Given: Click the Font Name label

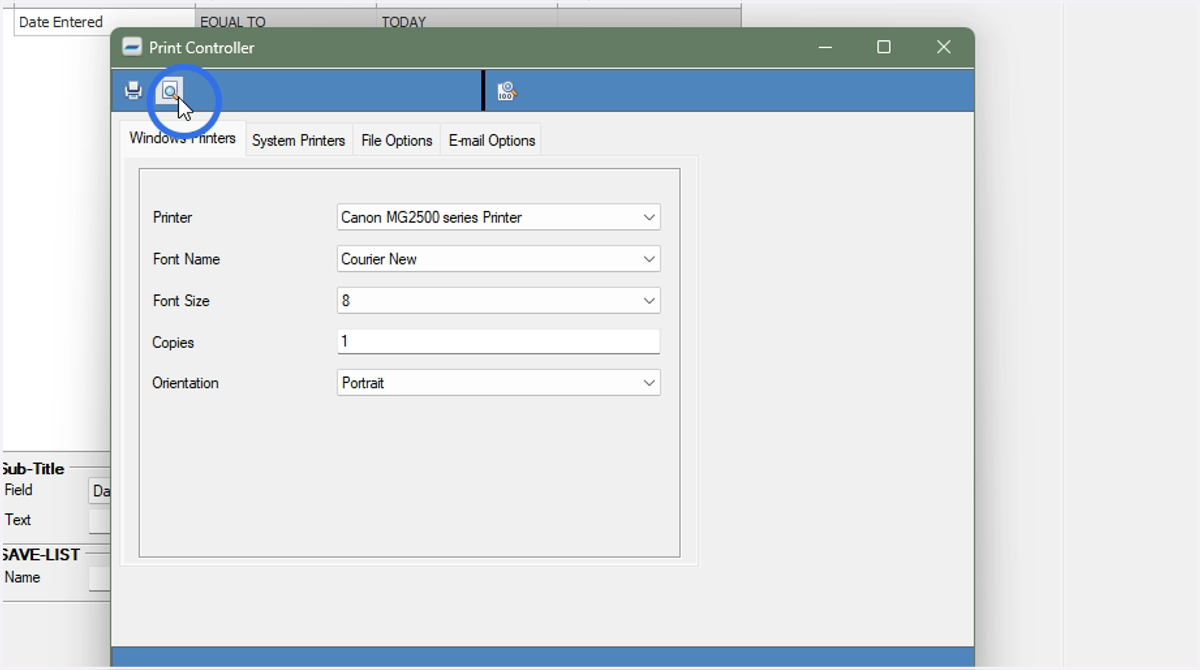Looking at the screenshot, I should [x=186, y=259].
